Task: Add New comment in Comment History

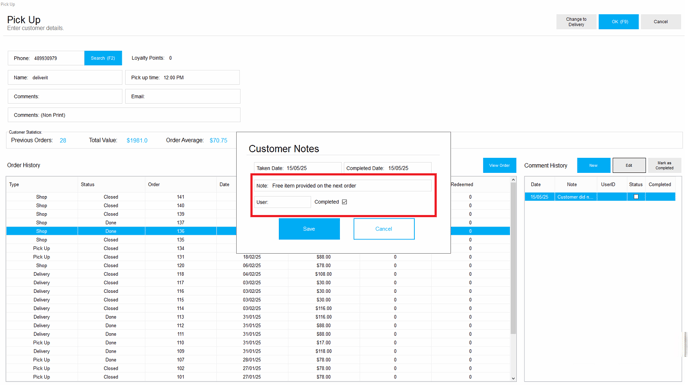Action: click(x=593, y=165)
